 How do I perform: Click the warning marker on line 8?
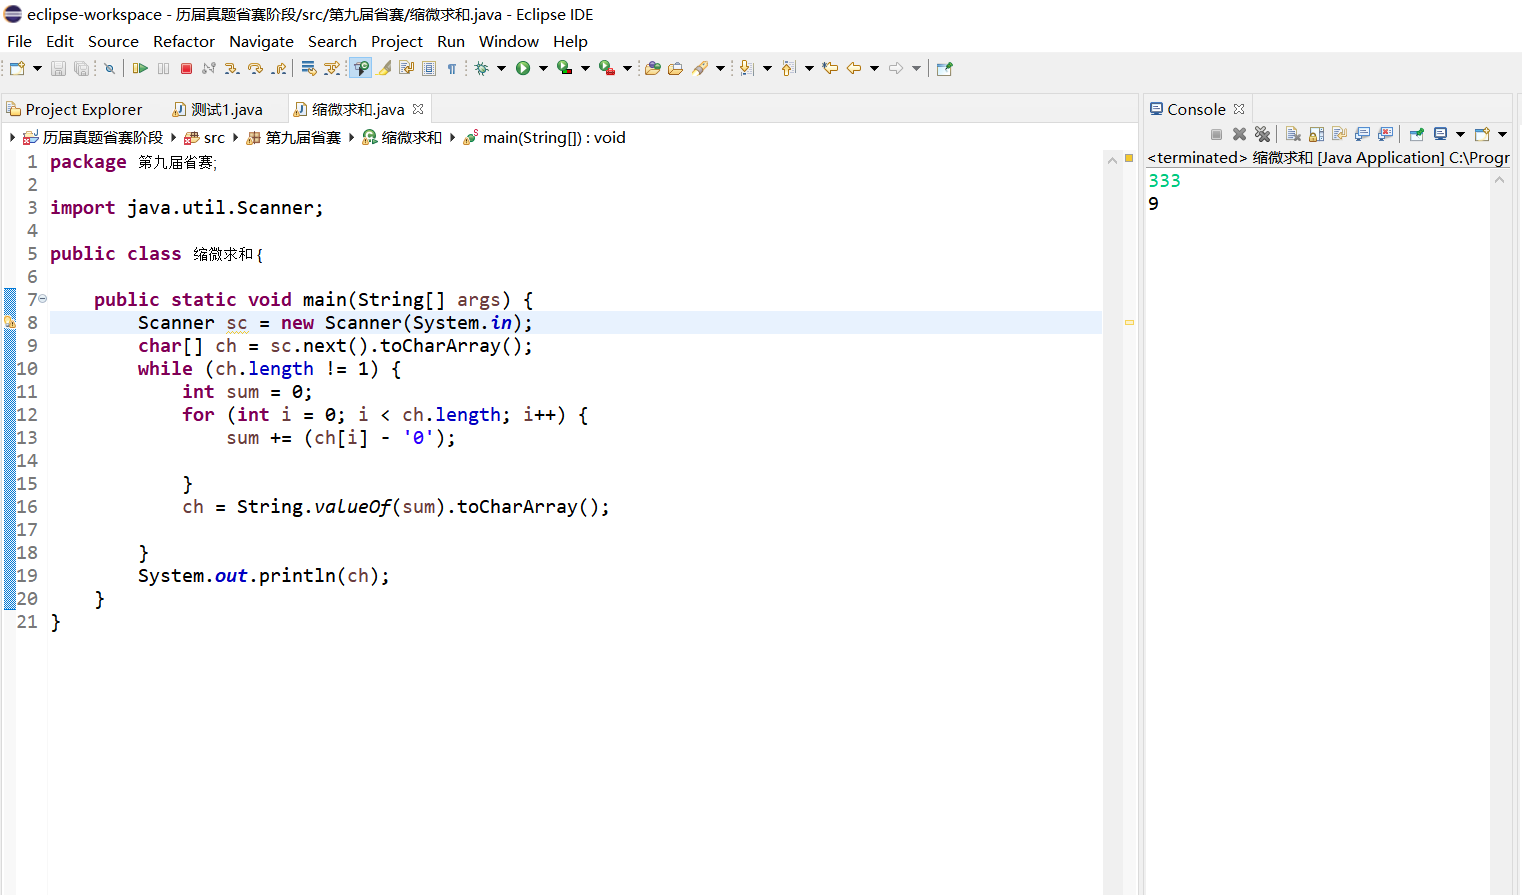pos(9,322)
